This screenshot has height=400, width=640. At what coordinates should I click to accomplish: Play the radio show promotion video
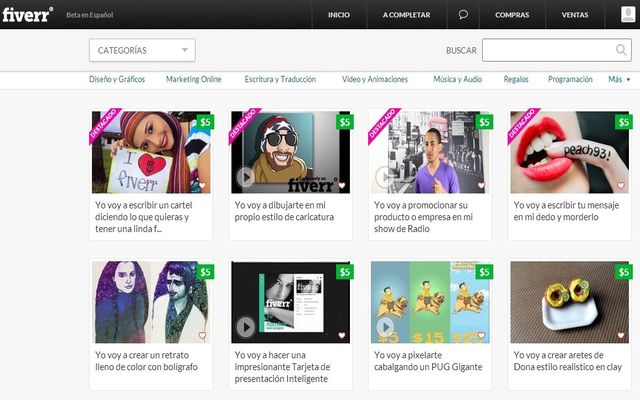click(385, 178)
